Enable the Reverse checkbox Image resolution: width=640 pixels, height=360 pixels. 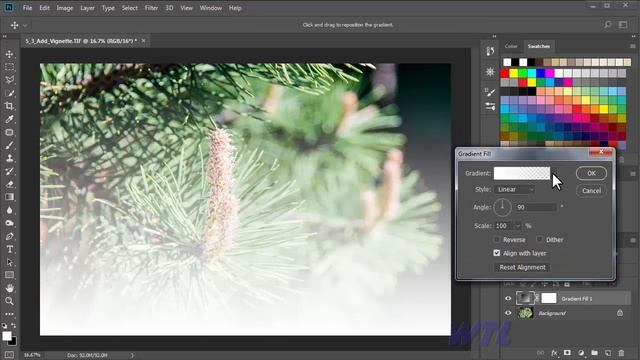[497, 240]
